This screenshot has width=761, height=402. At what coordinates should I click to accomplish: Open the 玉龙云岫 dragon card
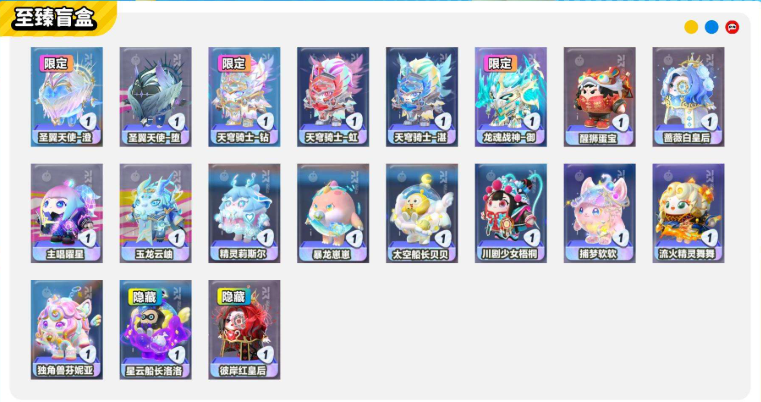click(155, 213)
